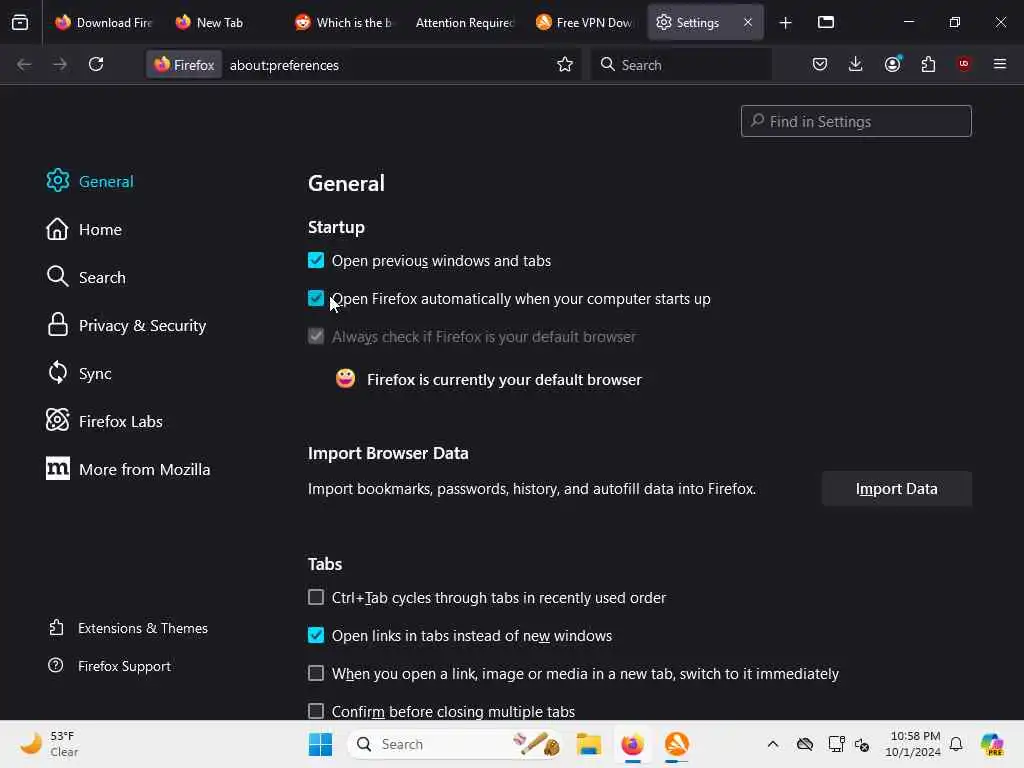Switch to the Which is the b... tab
This screenshot has width=1024, height=768.
(x=345, y=23)
